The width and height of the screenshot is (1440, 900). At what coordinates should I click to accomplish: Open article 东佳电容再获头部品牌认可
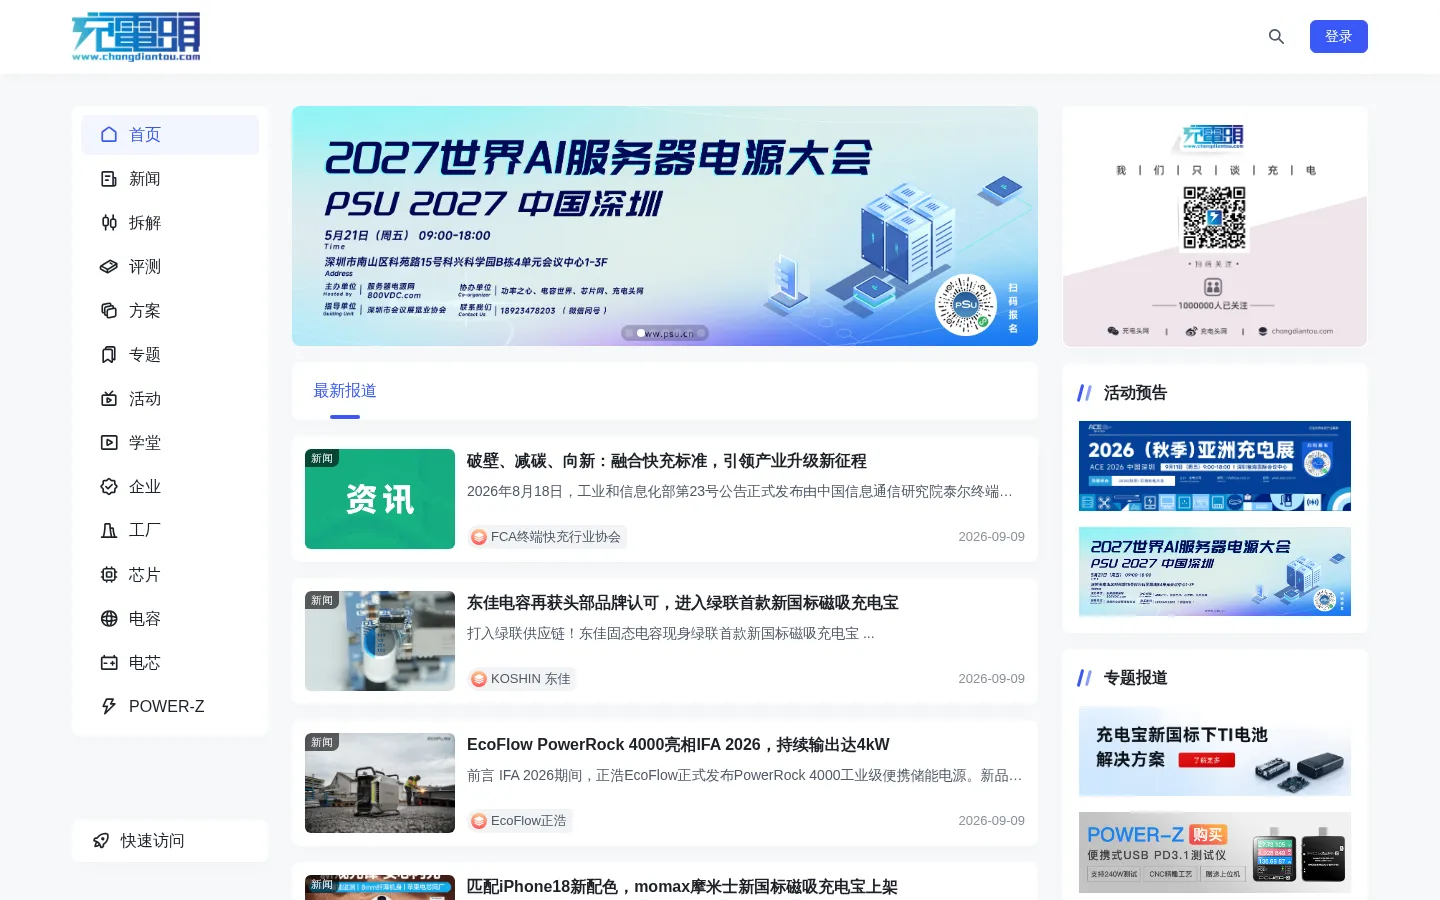tap(683, 603)
